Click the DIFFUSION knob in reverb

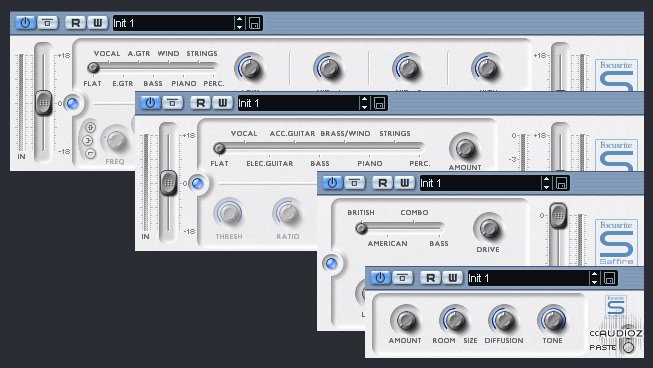504,320
